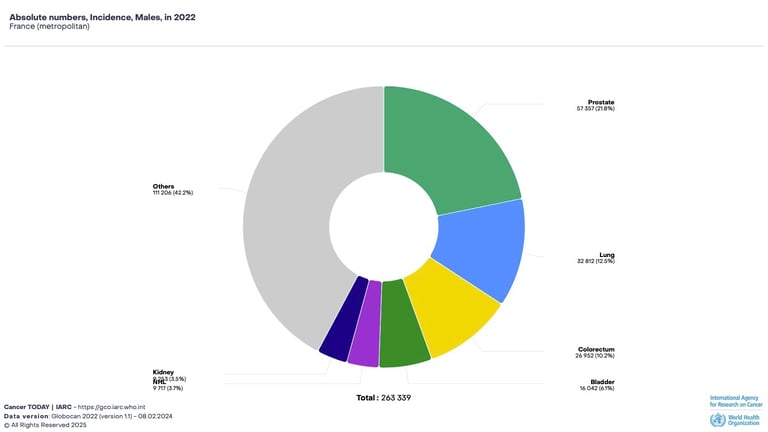Click the All Rights Reserved 2025 text
Image resolution: width=768 pixels, height=432 pixels.
point(45,425)
